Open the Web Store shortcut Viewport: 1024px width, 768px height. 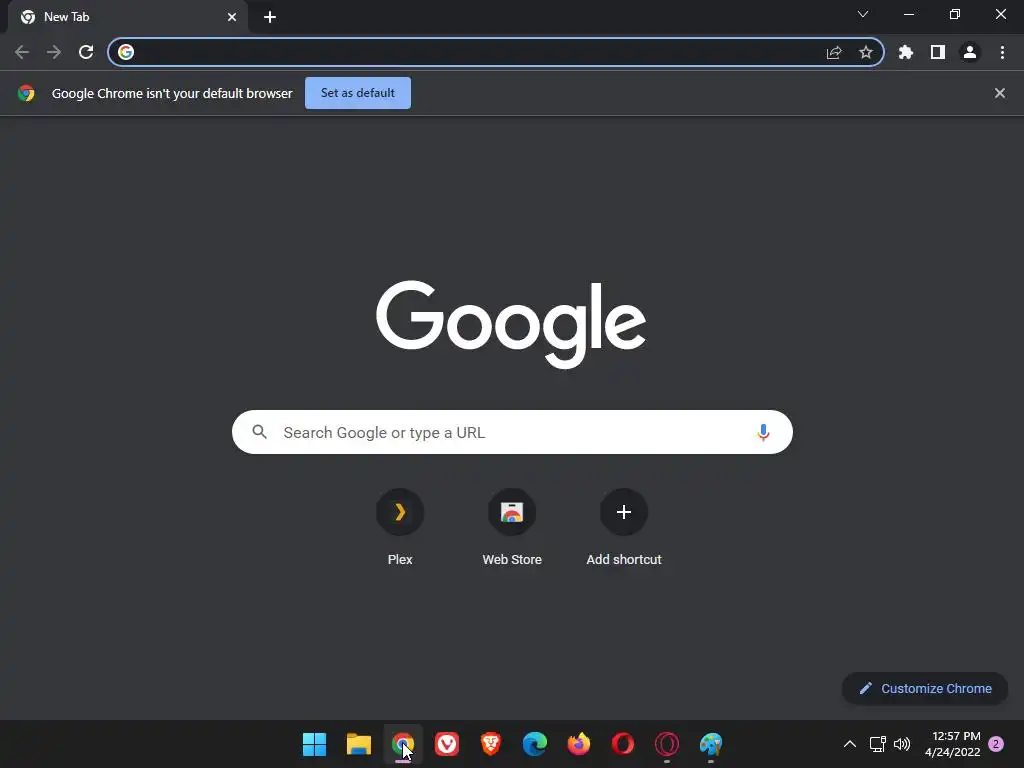click(512, 528)
